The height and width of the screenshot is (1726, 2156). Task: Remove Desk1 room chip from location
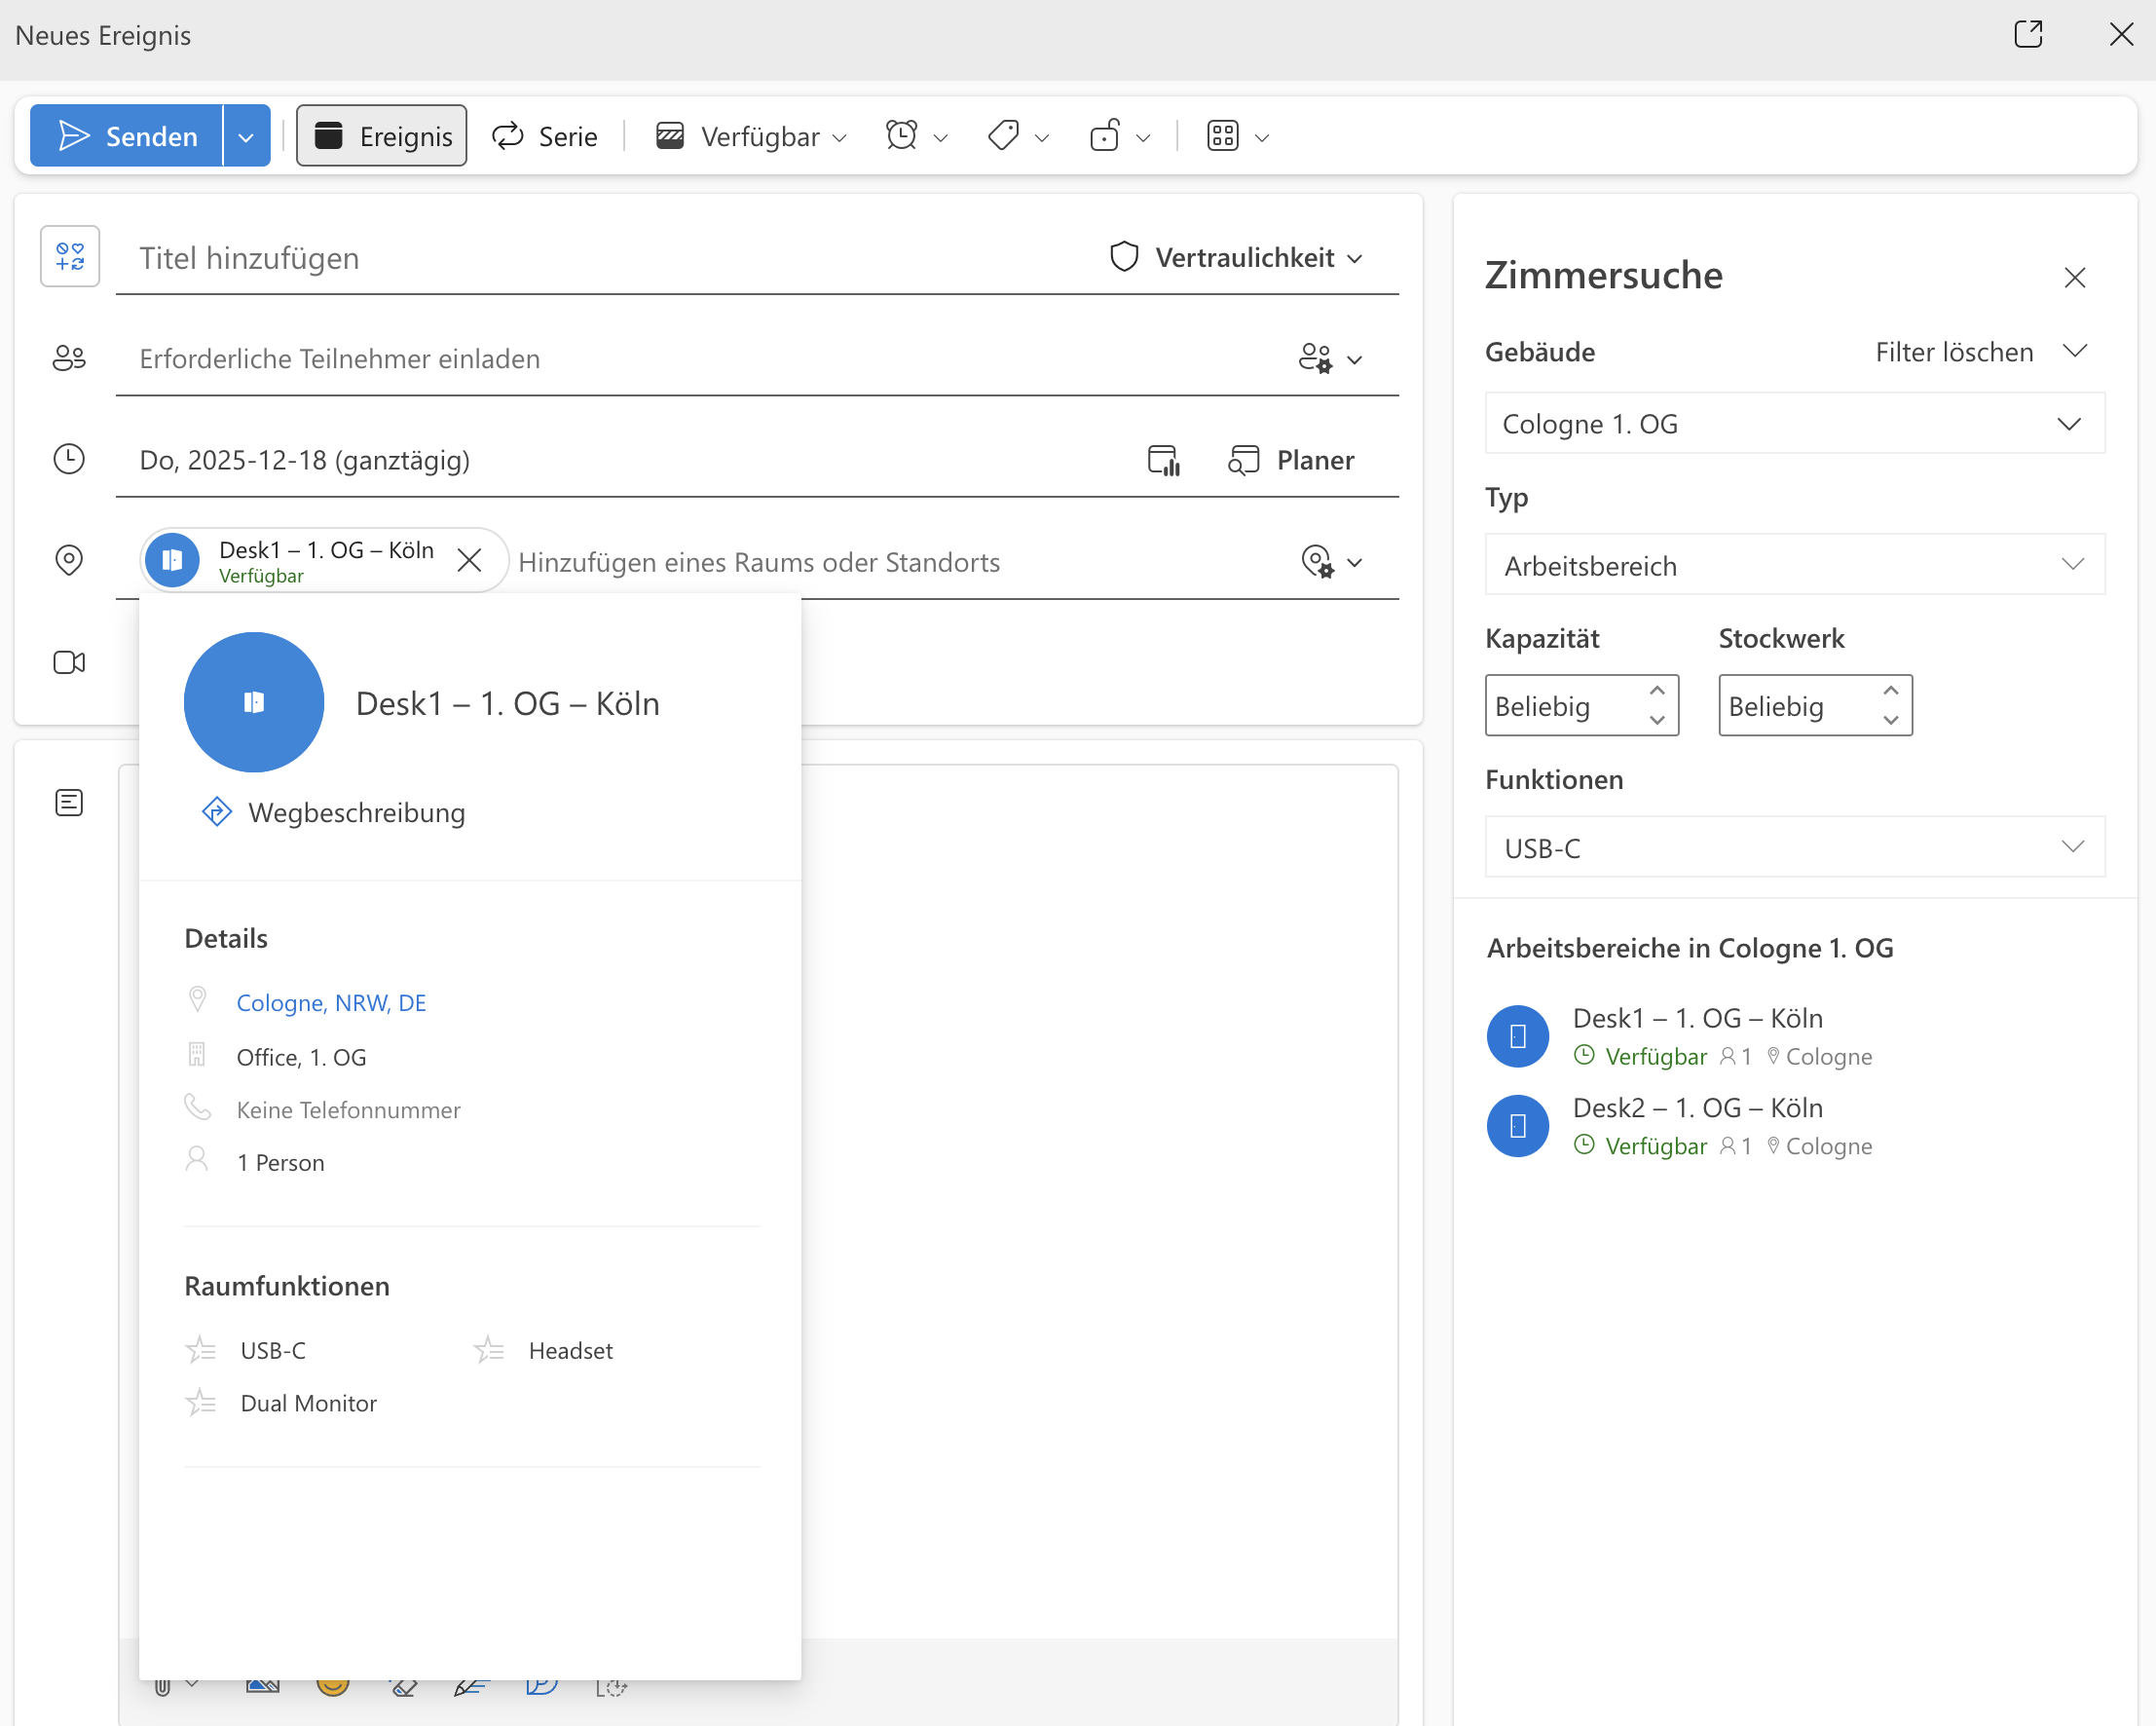coord(469,561)
